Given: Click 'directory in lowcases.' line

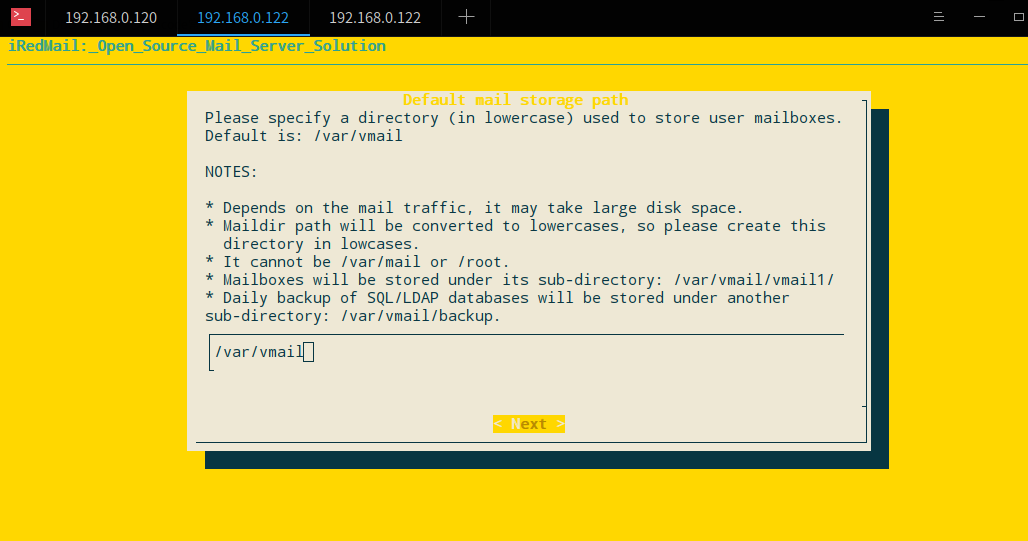Looking at the screenshot, I should click(x=321, y=244).
